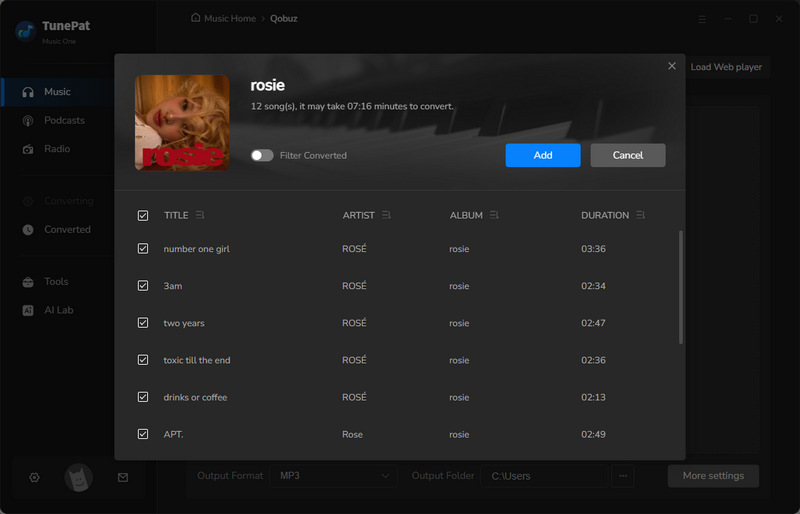Click the rosie album cover thumbnail
The image size is (800, 514).
coord(182,122)
